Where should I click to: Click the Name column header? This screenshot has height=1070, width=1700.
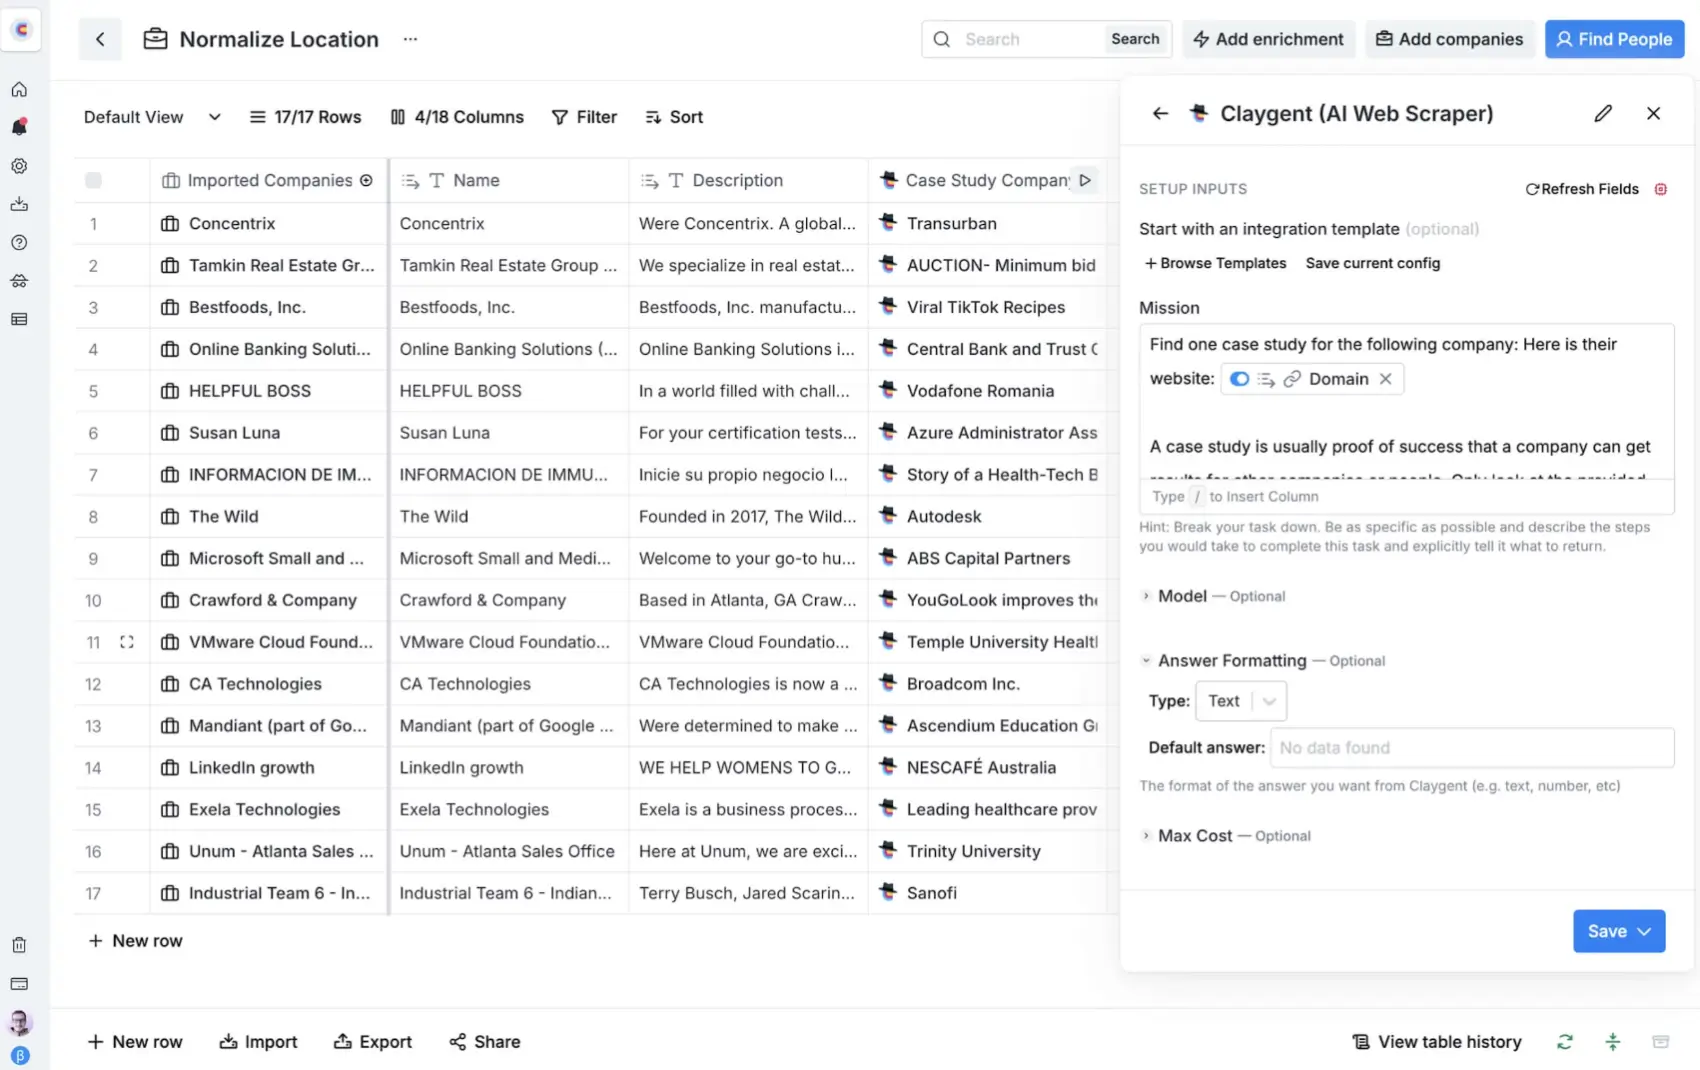pos(508,180)
